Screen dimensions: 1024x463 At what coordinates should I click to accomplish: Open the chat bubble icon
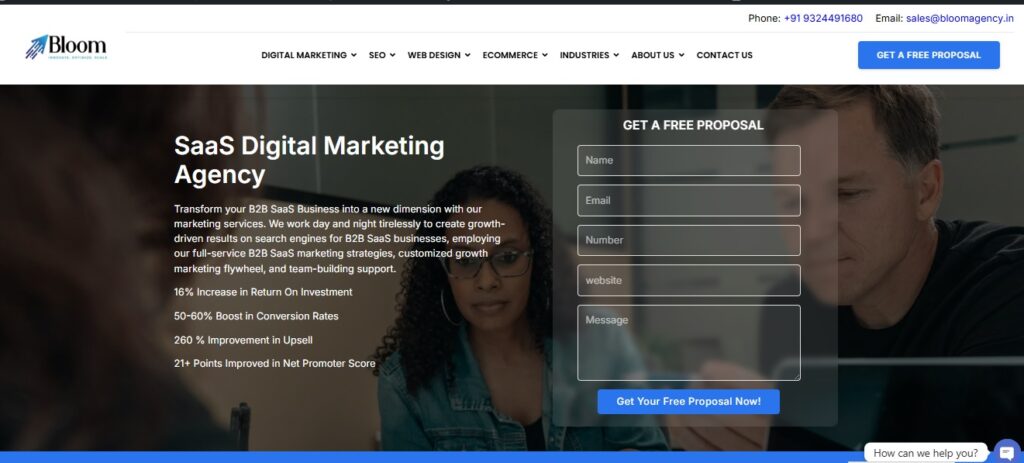pos(1008,452)
